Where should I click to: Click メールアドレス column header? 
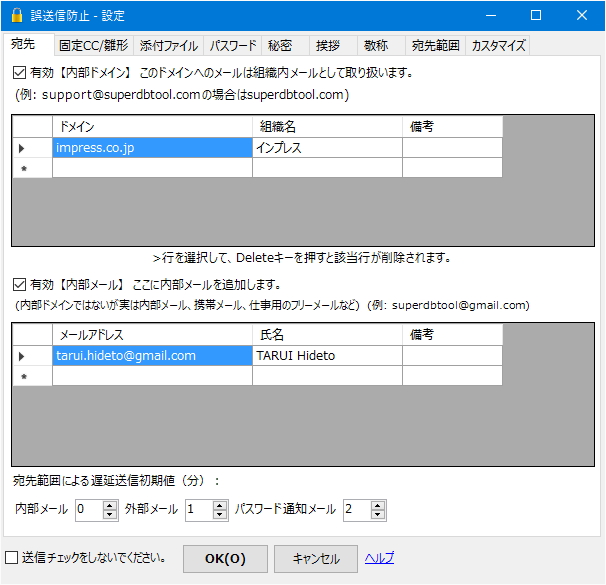152,334
